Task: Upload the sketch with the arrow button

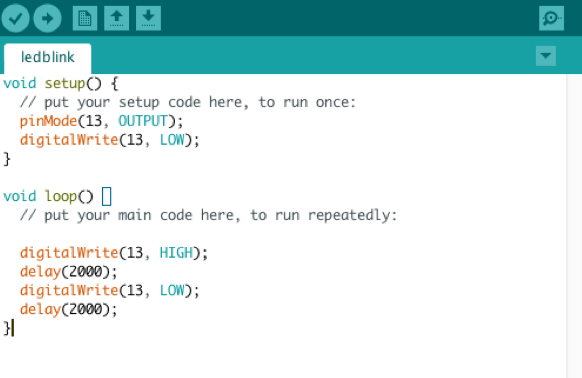Action: click(48, 18)
